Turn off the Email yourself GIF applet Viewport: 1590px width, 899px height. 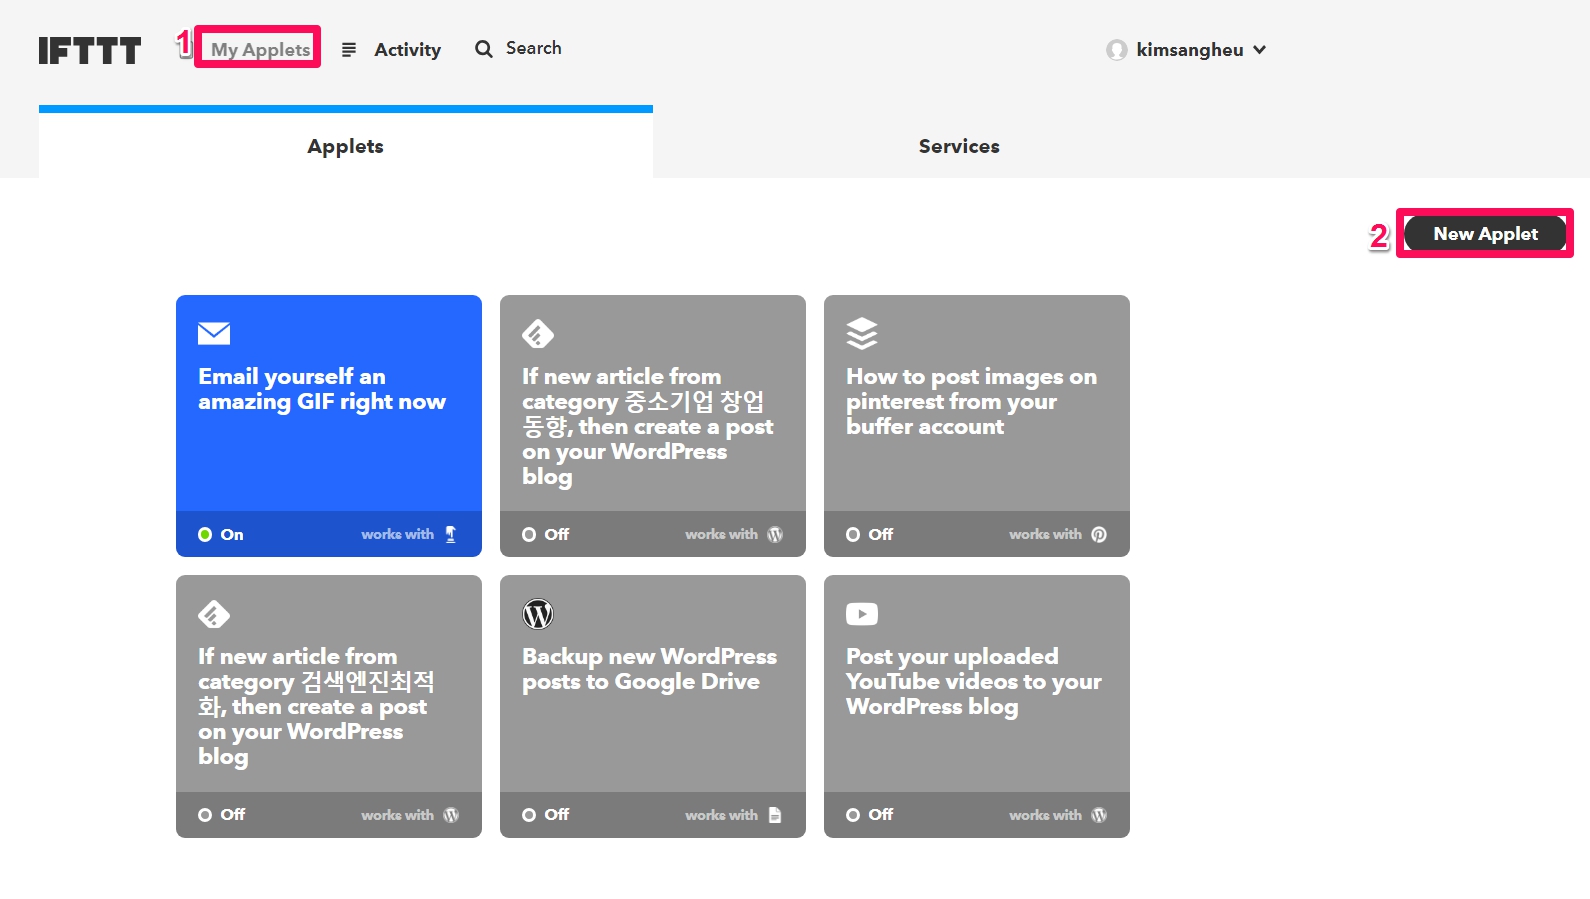(x=221, y=534)
